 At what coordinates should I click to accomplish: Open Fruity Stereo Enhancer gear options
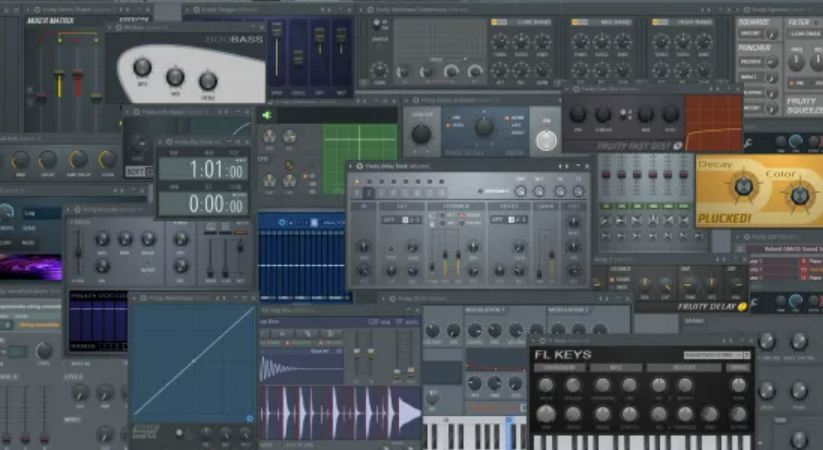tap(416, 100)
